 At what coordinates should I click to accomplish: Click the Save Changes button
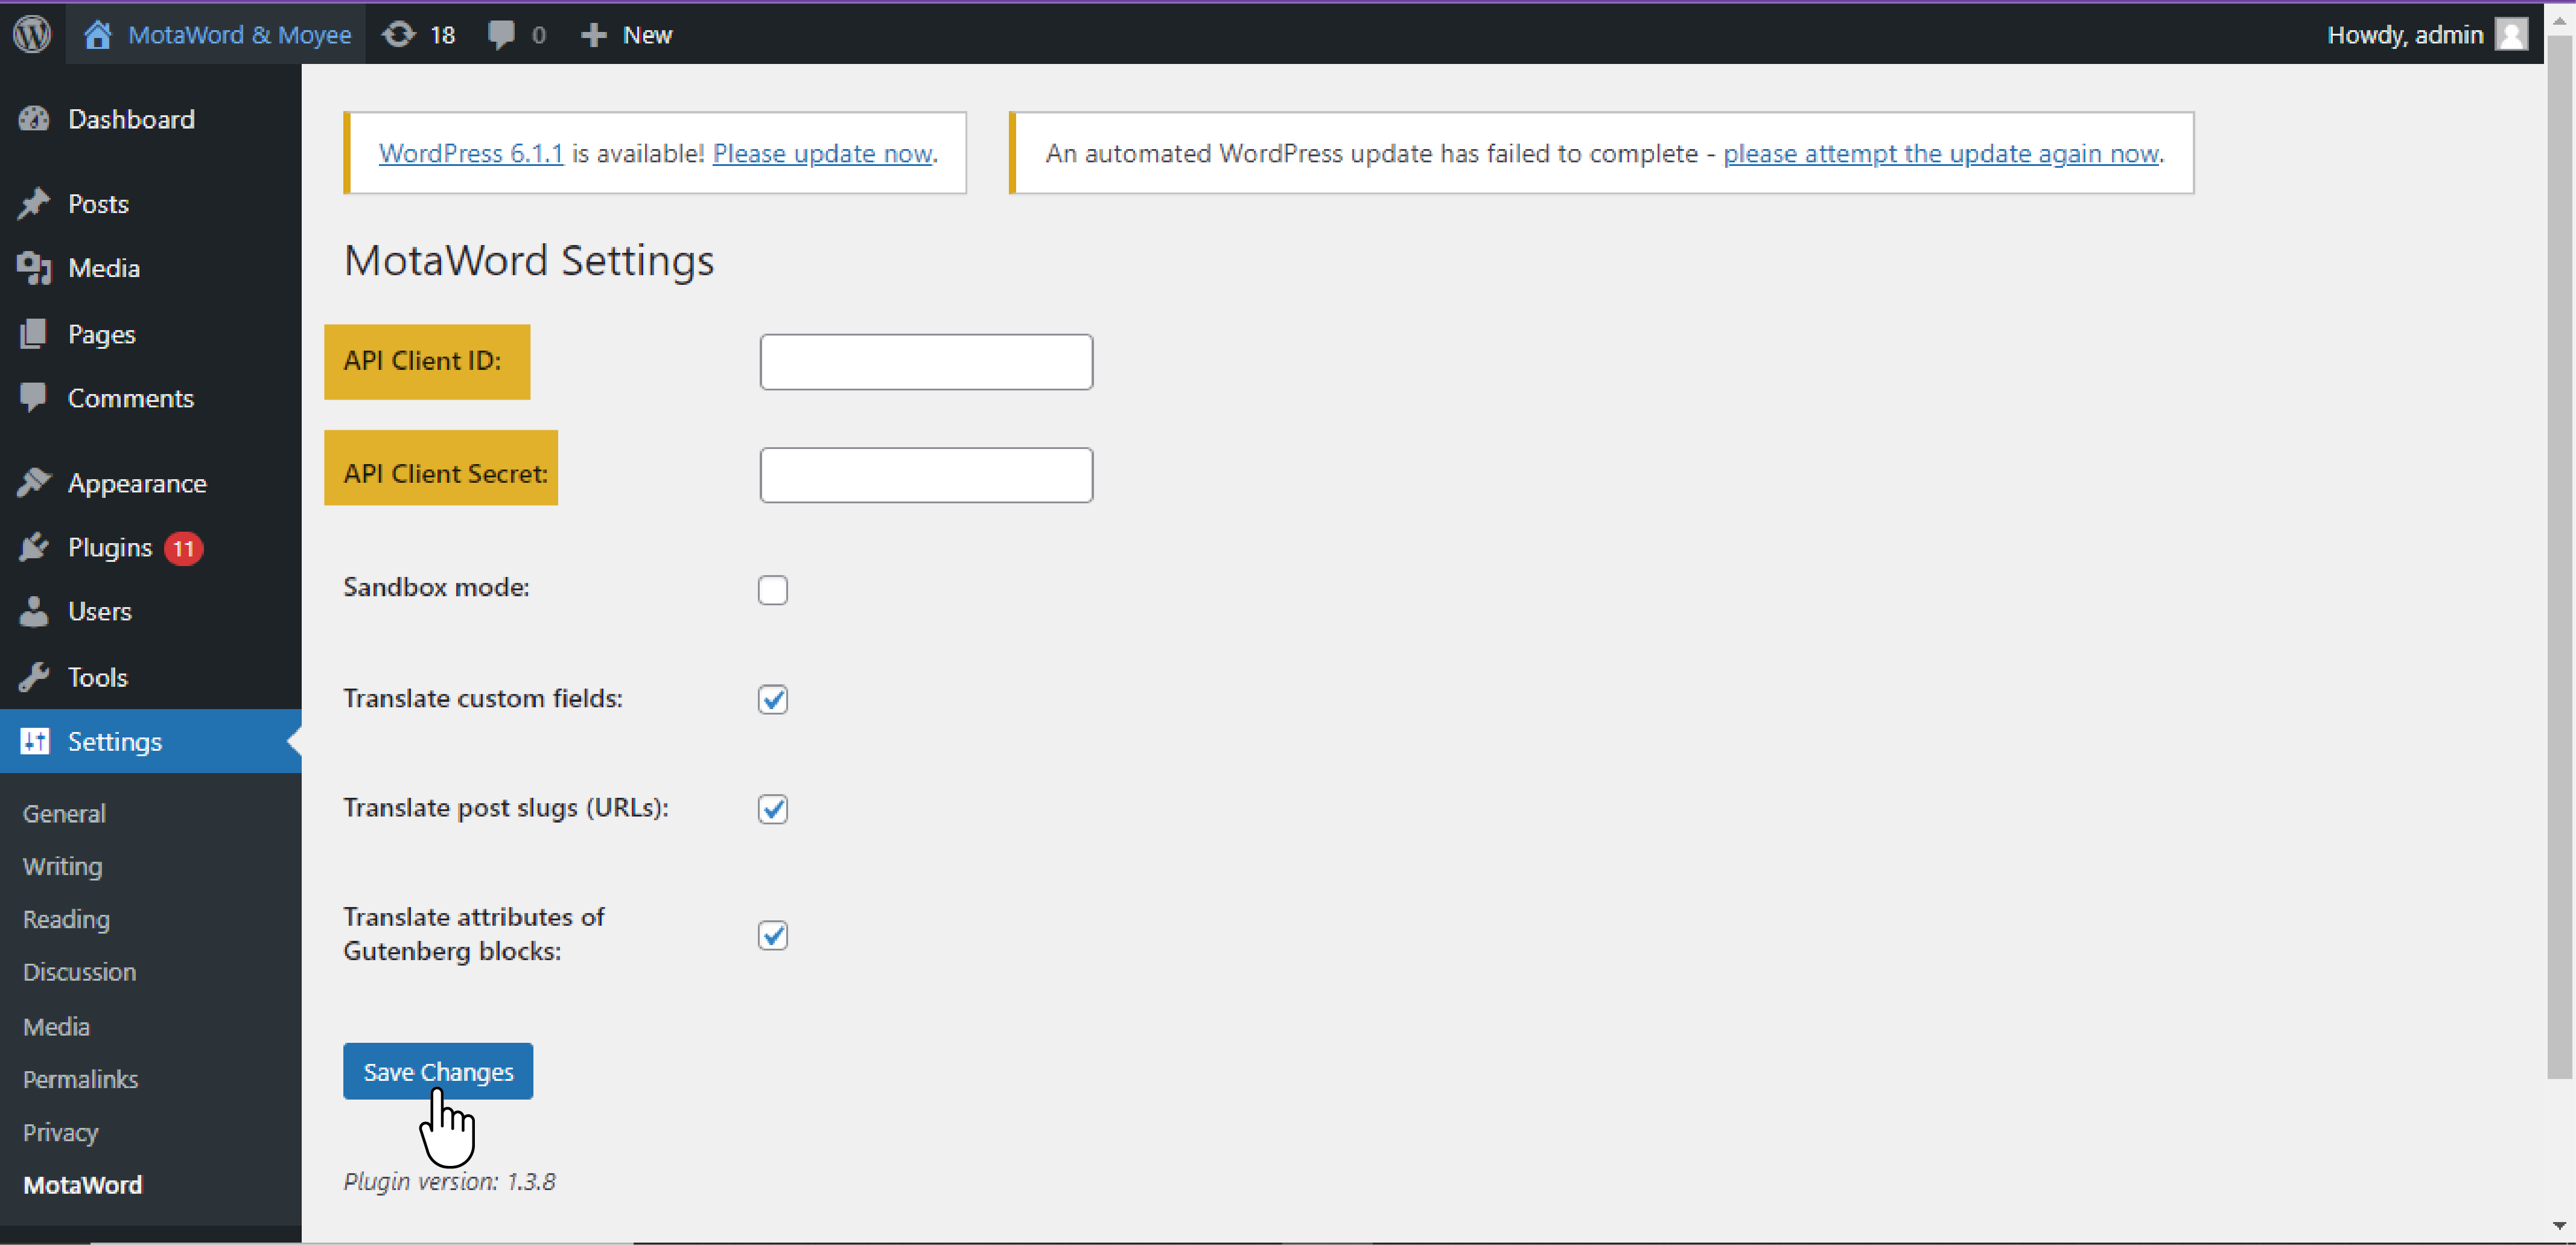coord(437,1071)
